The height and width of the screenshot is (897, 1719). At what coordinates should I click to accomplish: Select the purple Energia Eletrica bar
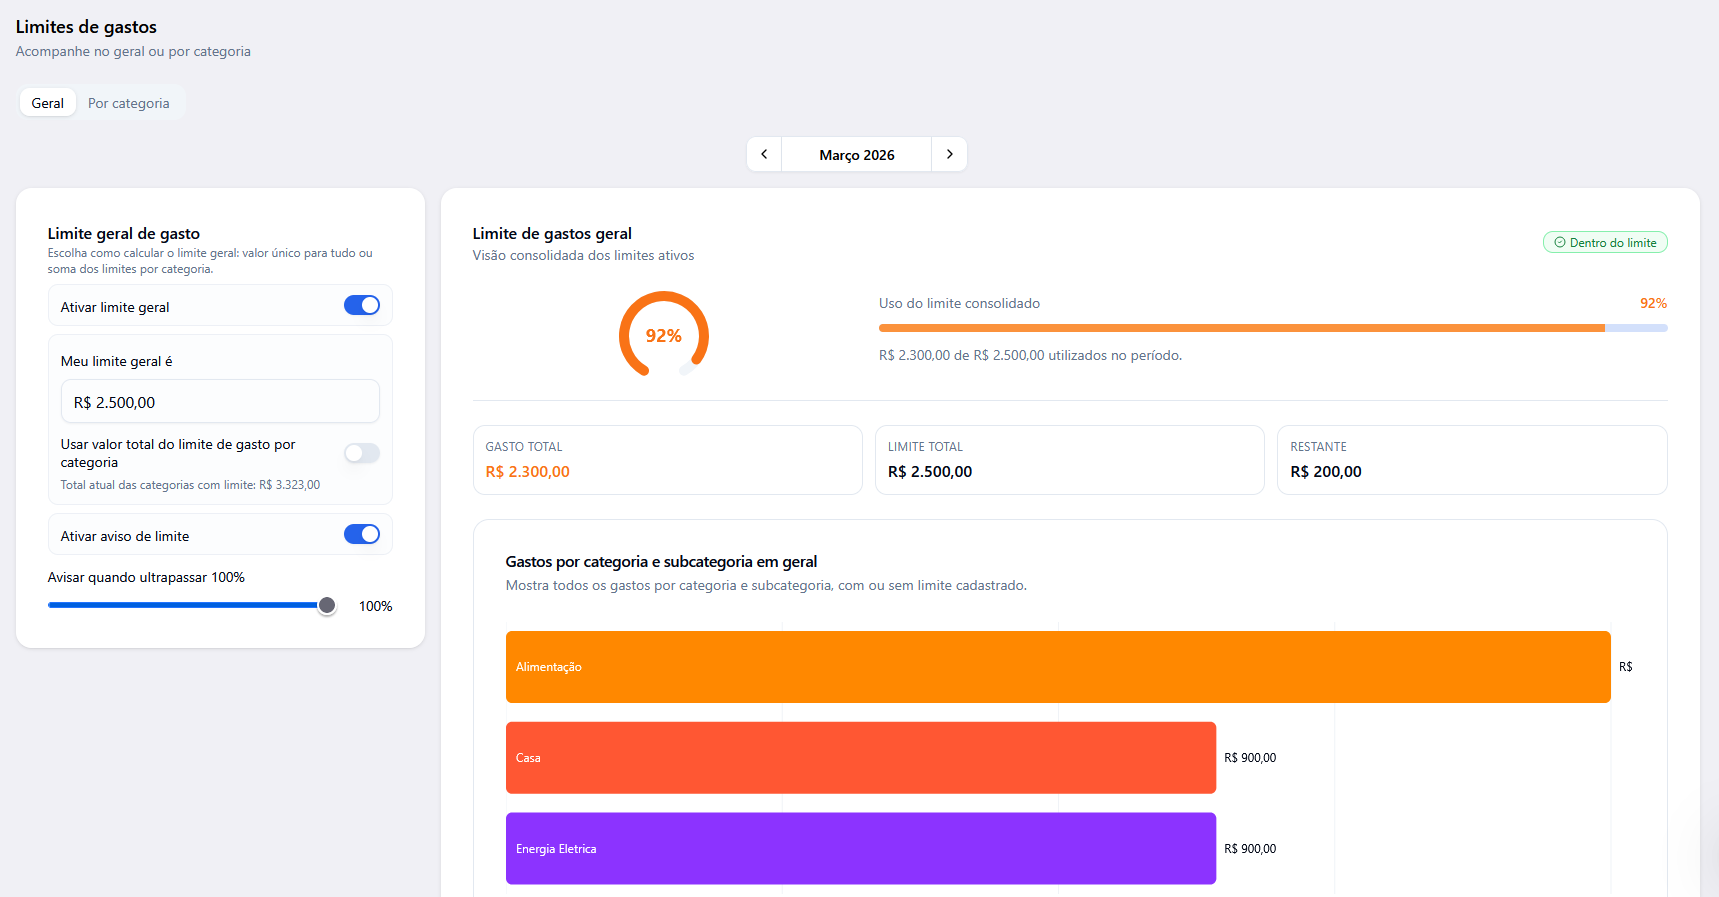point(861,849)
